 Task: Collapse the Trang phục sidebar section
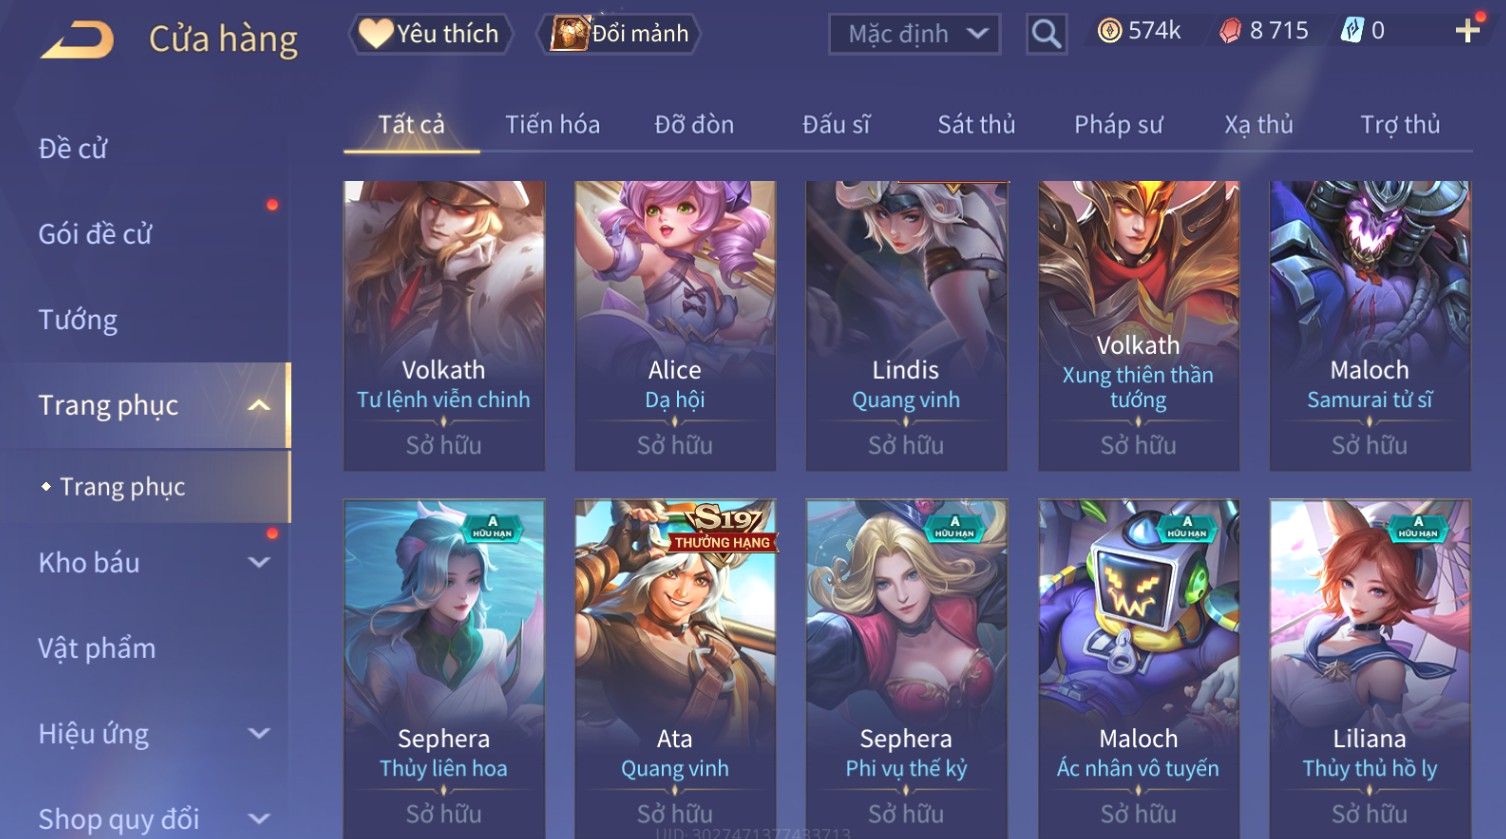258,406
